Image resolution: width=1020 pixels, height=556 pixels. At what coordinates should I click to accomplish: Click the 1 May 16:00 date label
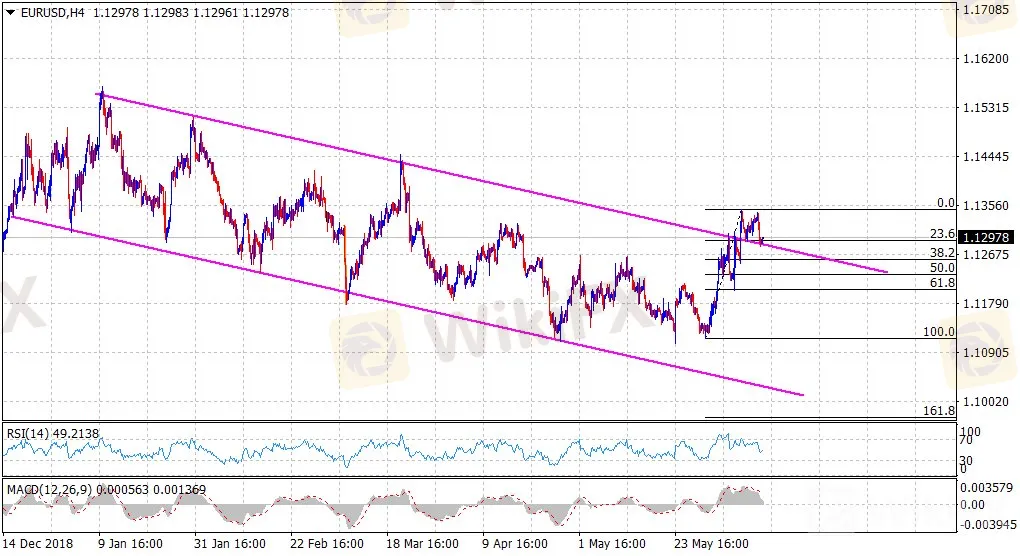[611, 544]
